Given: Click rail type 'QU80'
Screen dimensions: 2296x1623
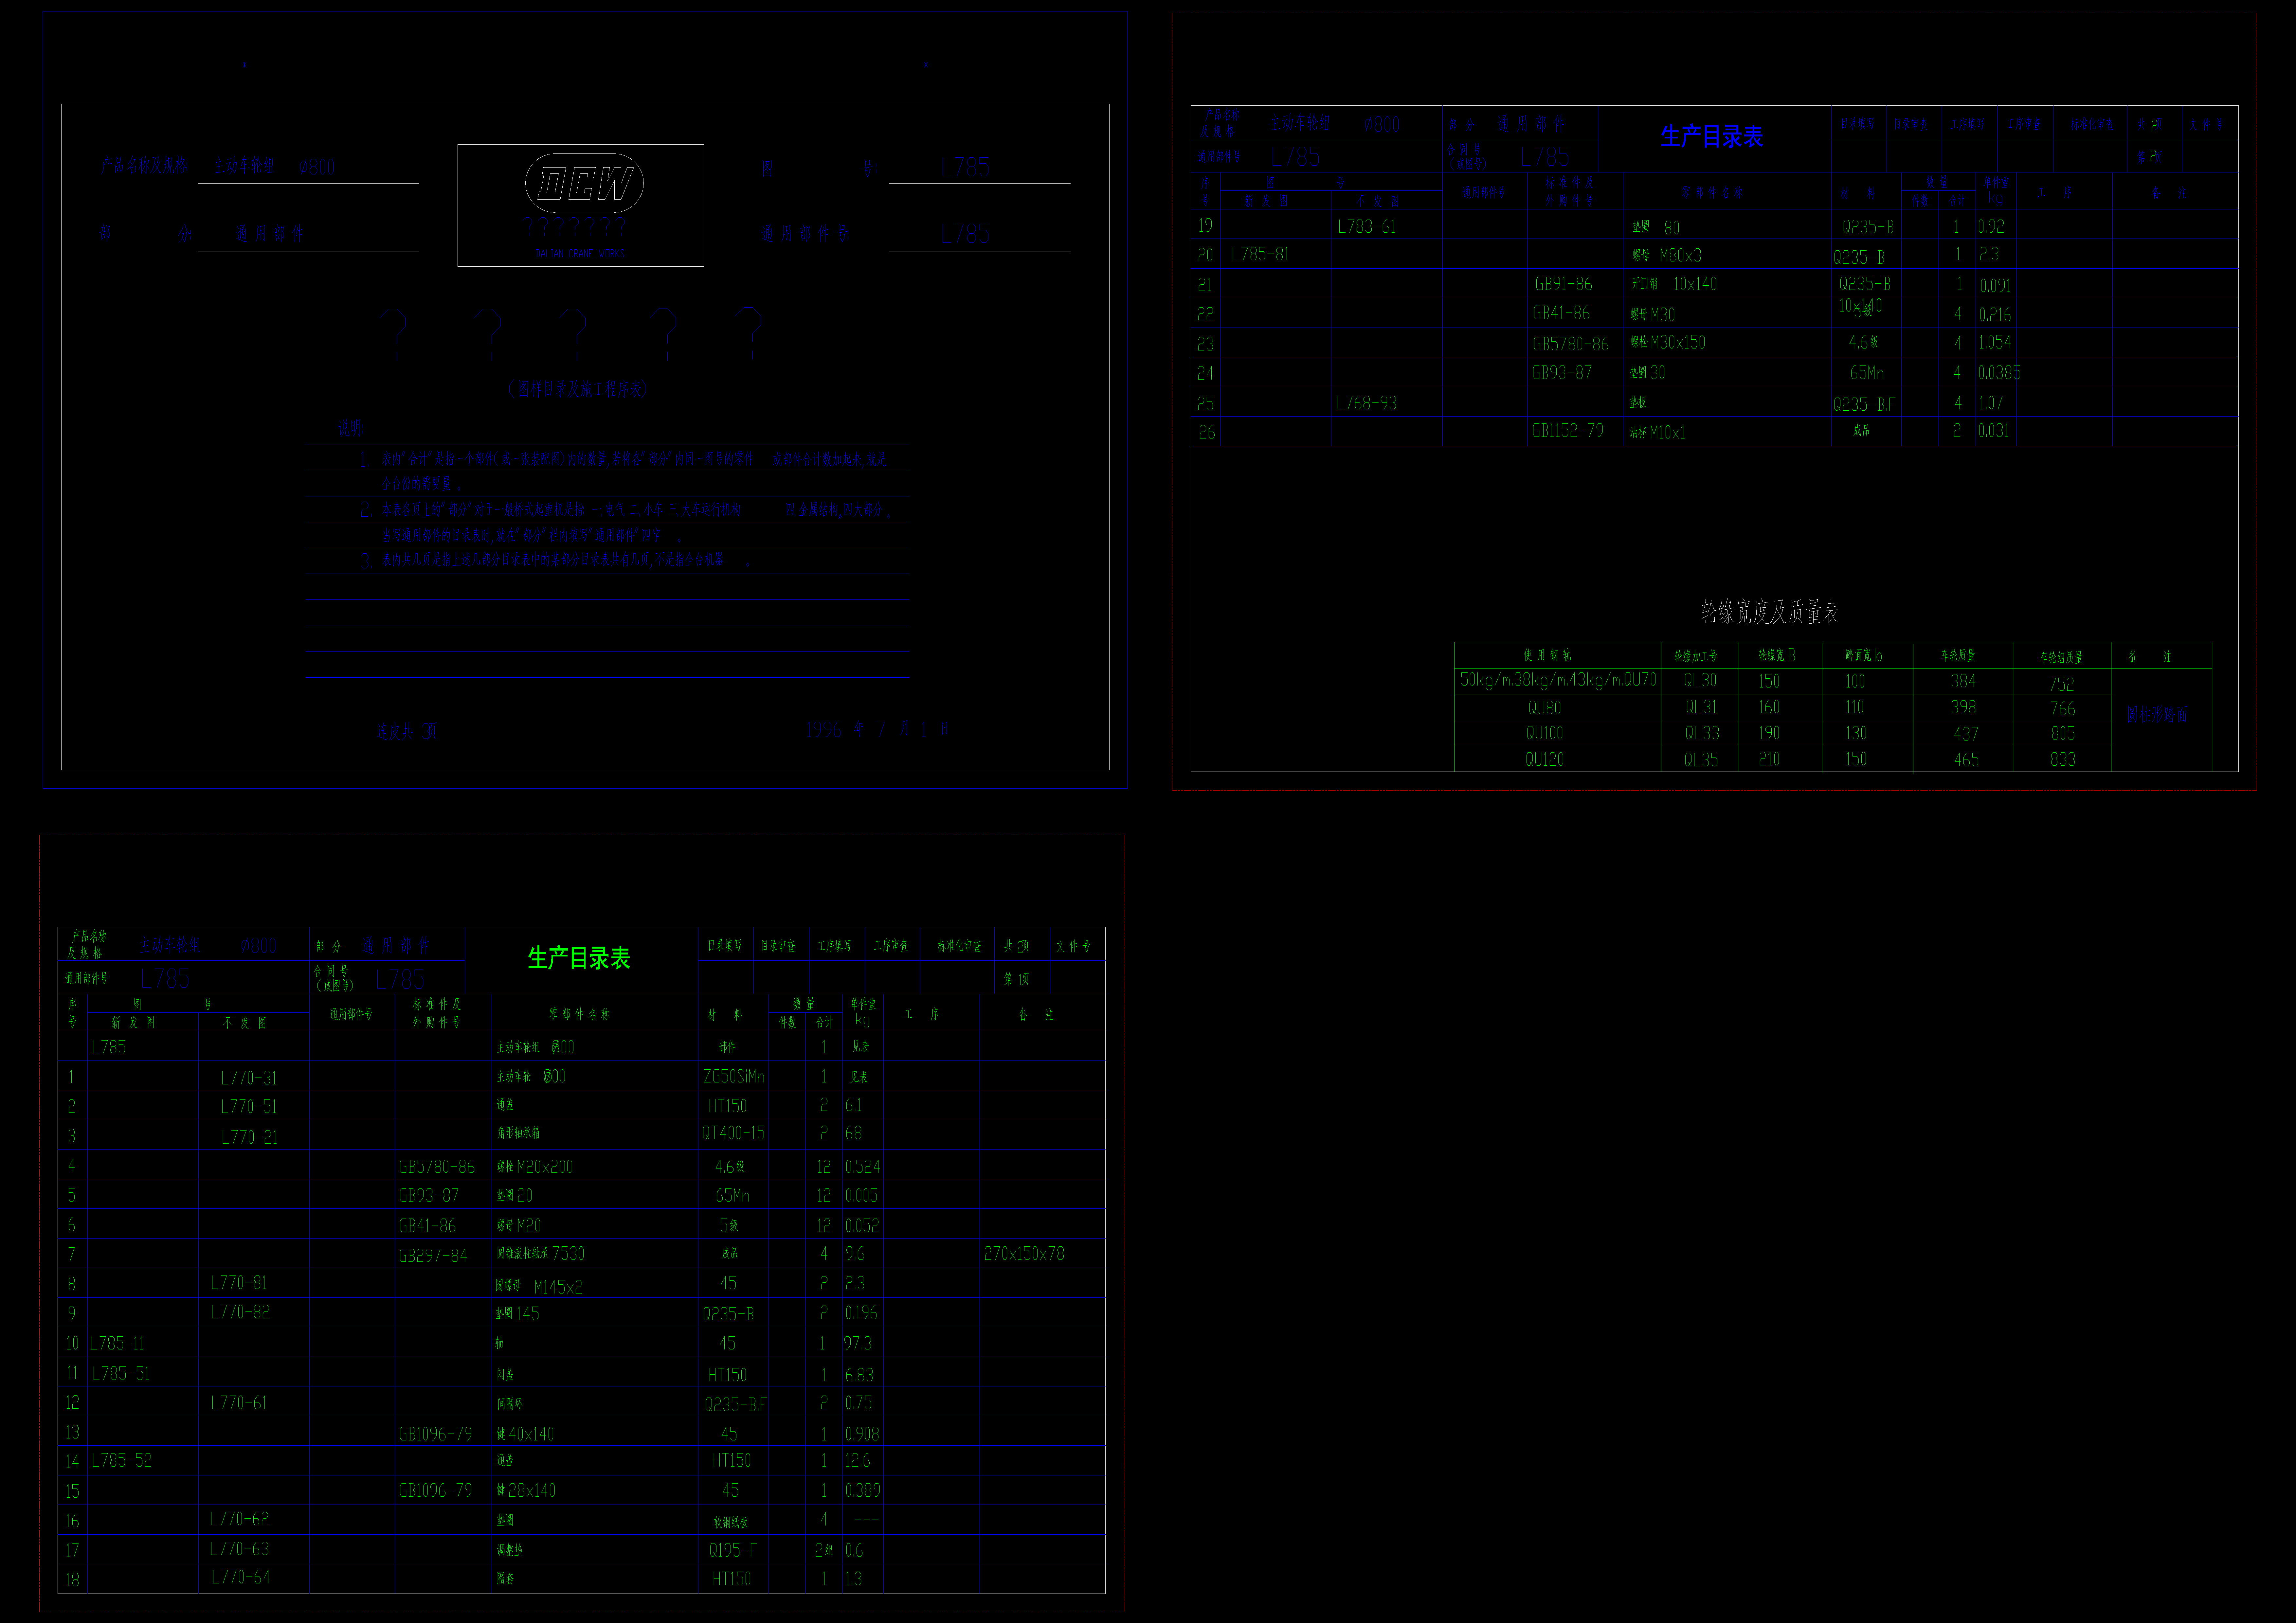Looking at the screenshot, I should coord(1545,708).
